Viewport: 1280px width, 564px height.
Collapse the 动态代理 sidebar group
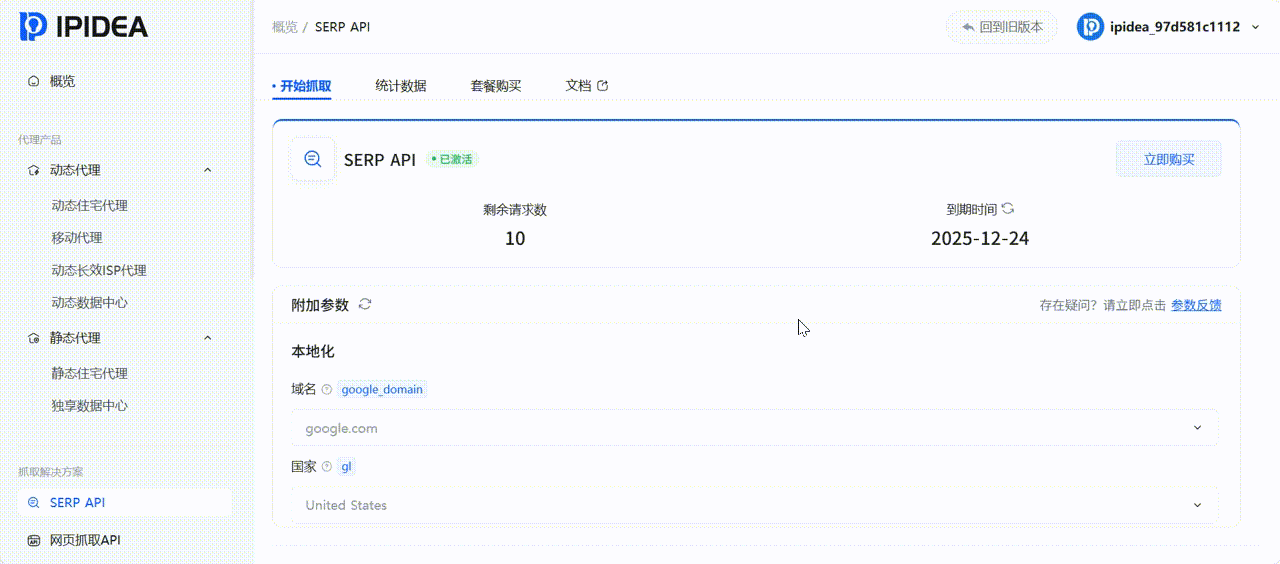[208, 170]
